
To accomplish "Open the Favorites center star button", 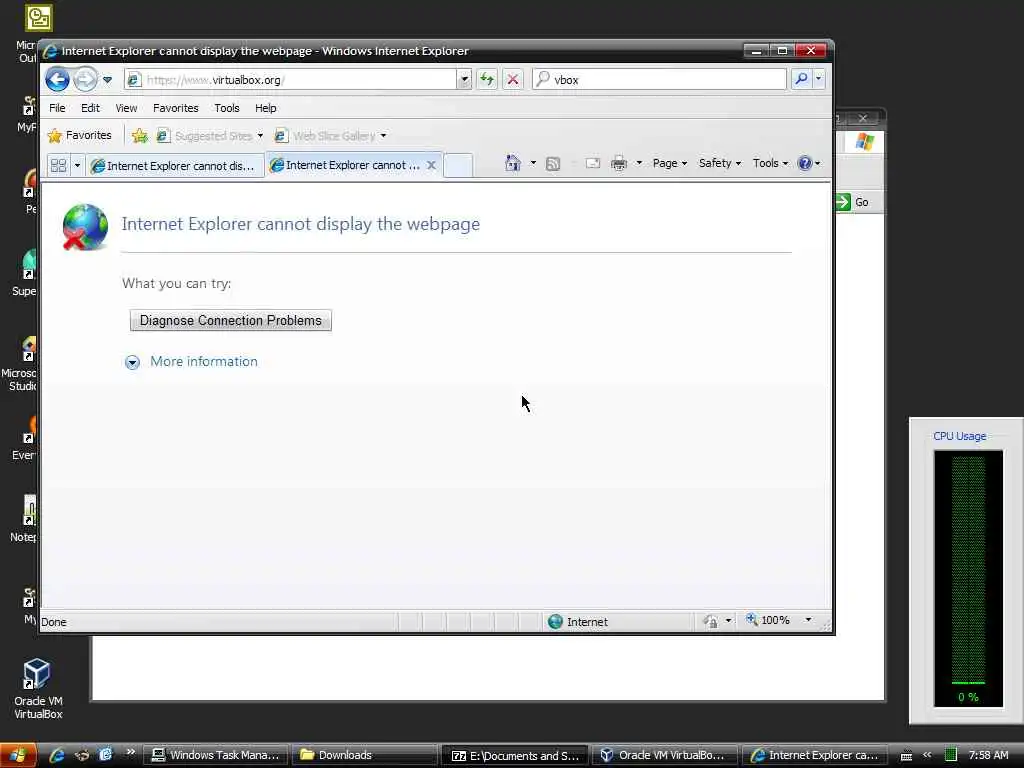I will pos(80,135).
